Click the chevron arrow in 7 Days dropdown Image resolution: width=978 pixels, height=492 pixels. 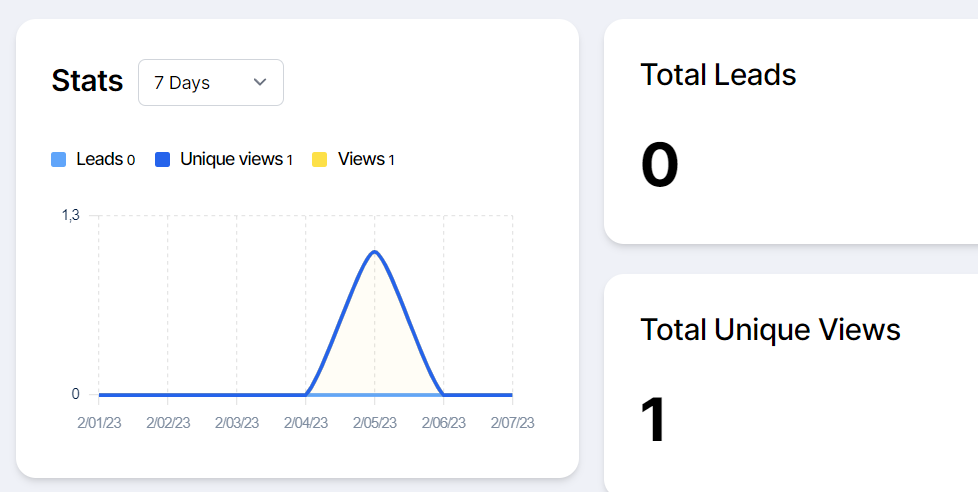(x=260, y=82)
